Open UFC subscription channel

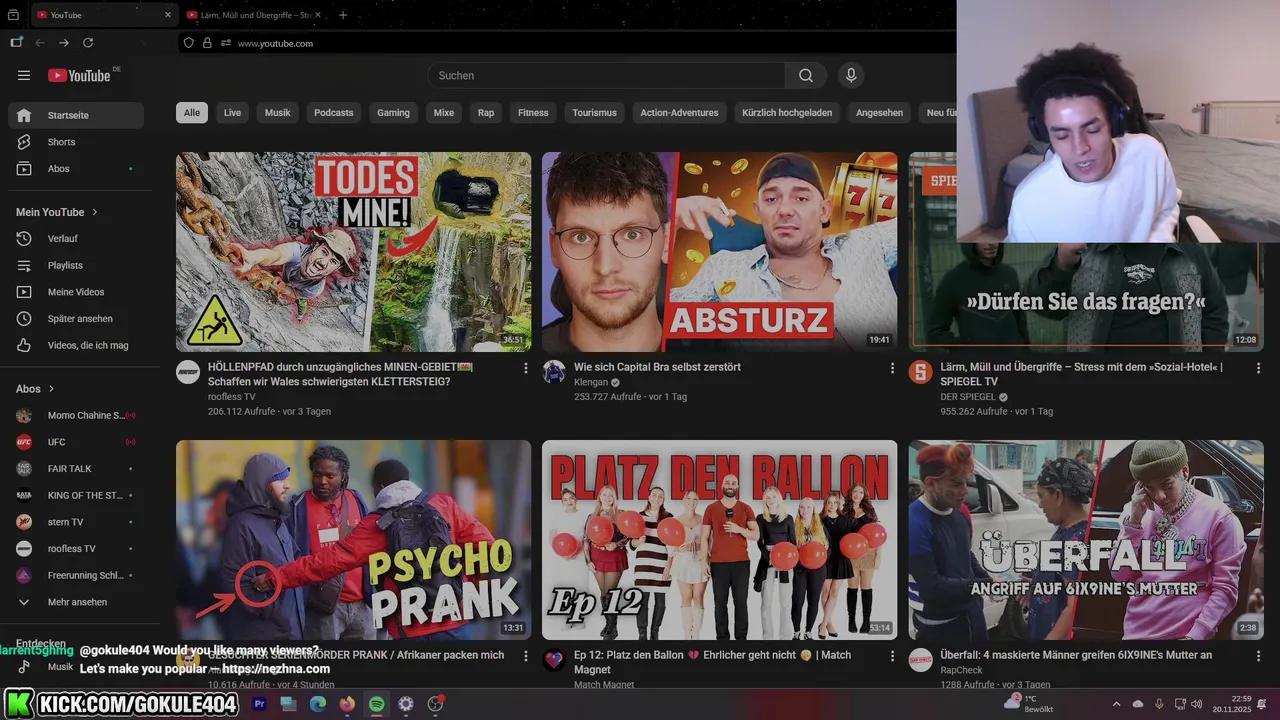[x=76, y=442]
